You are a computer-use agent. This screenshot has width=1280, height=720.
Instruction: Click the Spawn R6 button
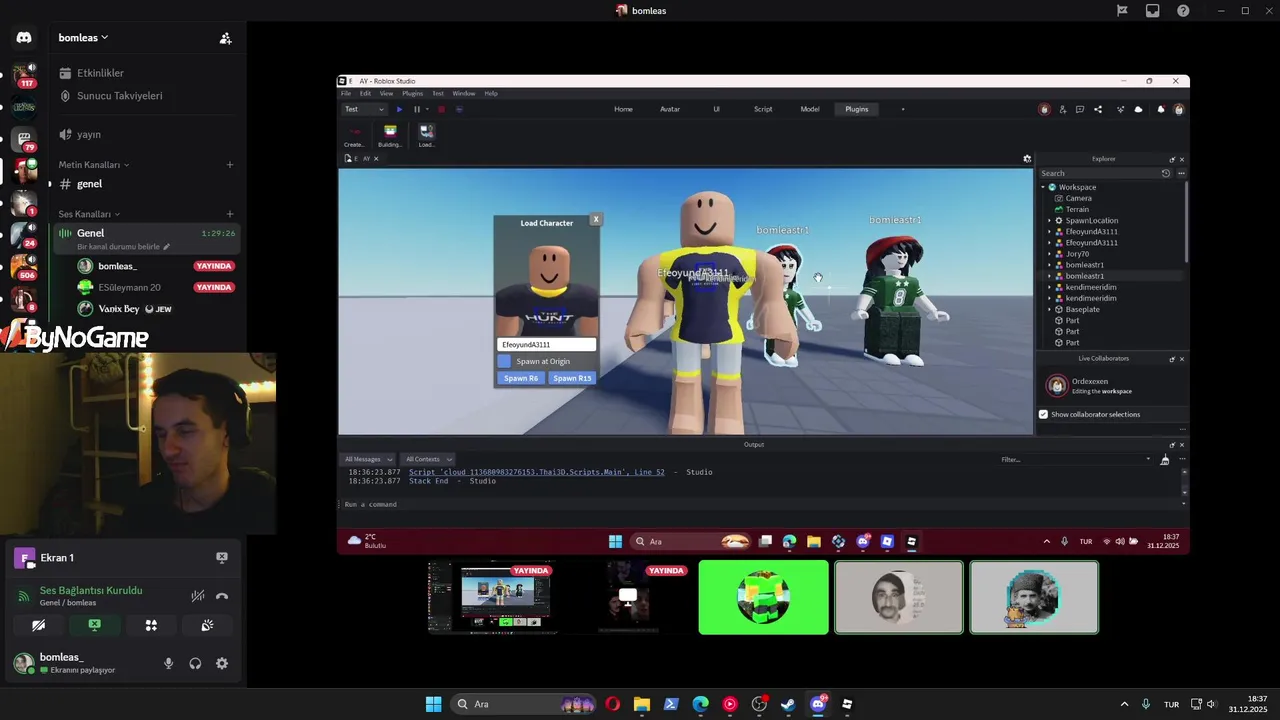click(x=521, y=378)
